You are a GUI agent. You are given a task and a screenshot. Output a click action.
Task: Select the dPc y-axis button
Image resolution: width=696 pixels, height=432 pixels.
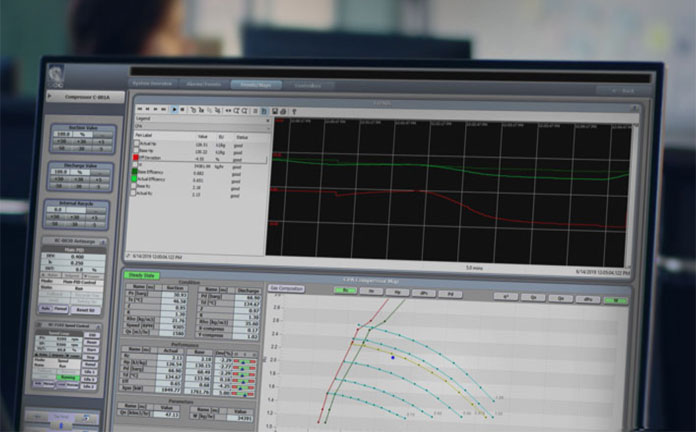point(423,293)
